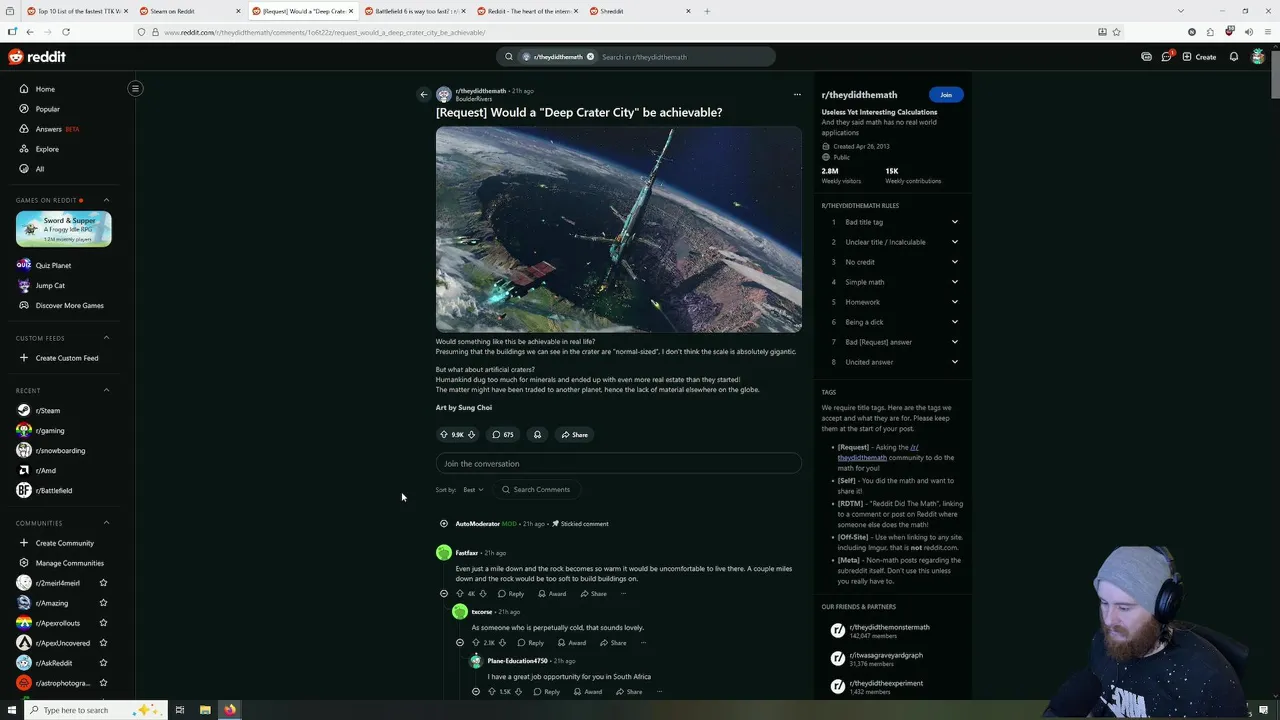
Task: Reply to Fastfaxr's comment
Action: (511, 594)
